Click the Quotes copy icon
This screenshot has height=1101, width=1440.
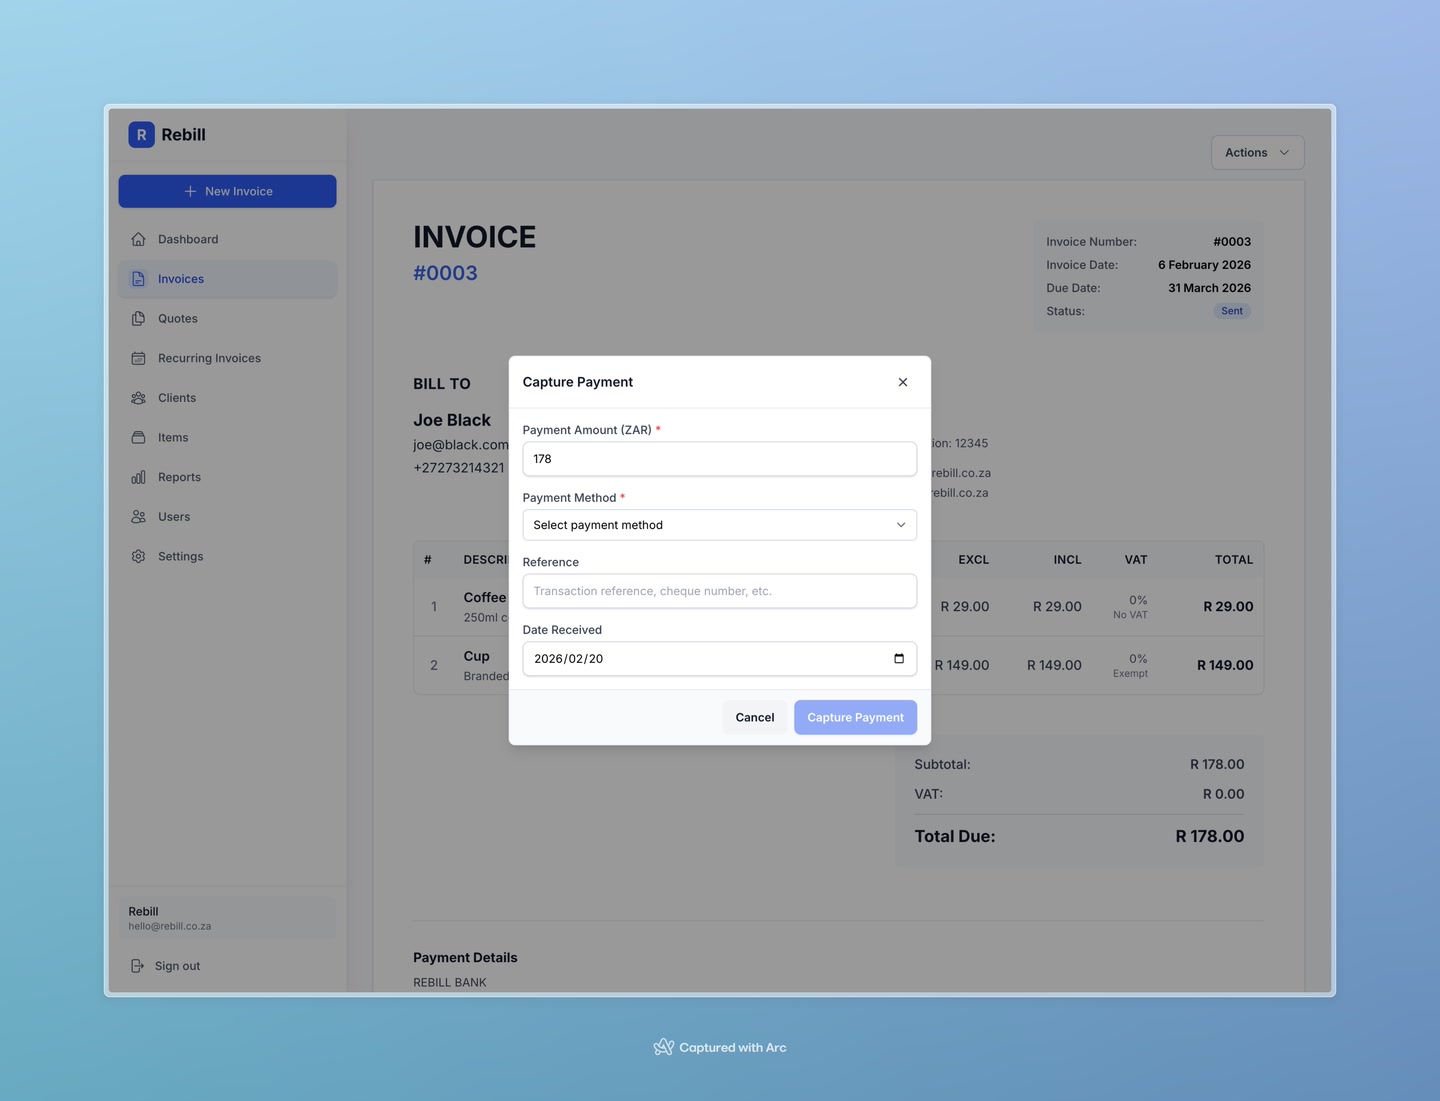tap(138, 318)
